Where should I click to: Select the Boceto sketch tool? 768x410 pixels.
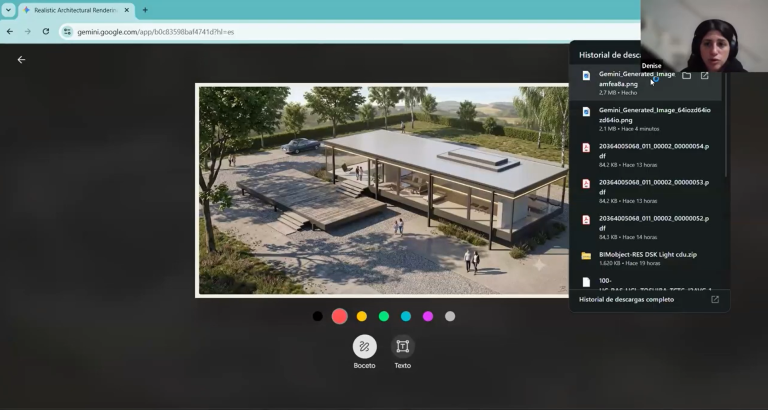coord(364,347)
